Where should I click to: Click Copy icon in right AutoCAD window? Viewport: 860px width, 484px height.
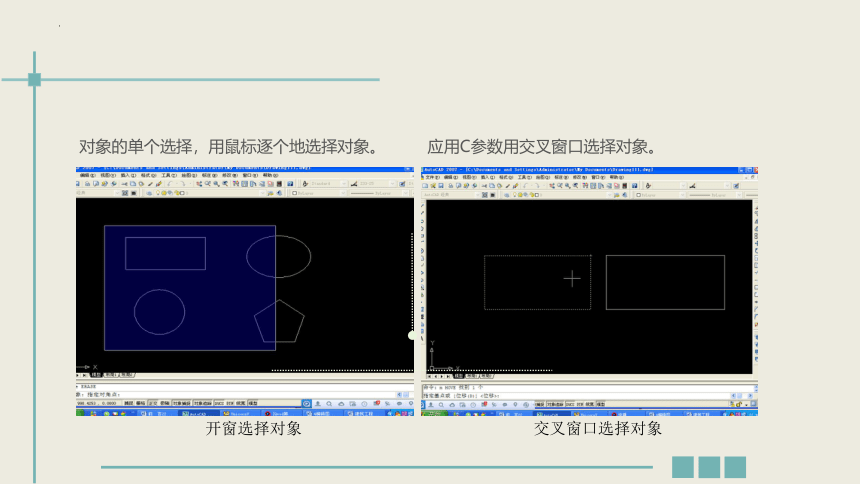[x=492, y=186]
